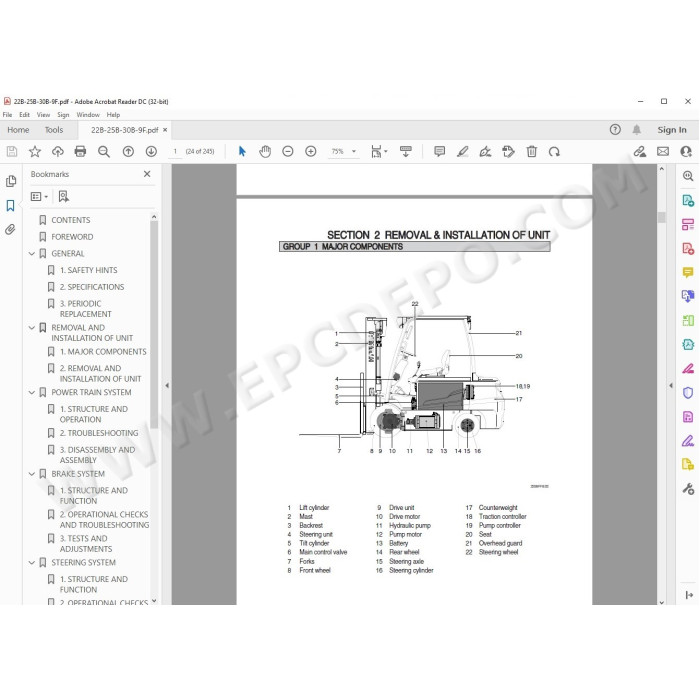The width and height of the screenshot is (700, 700).
Task: Collapse the right tools pane arrow
Action: (671, 385)
